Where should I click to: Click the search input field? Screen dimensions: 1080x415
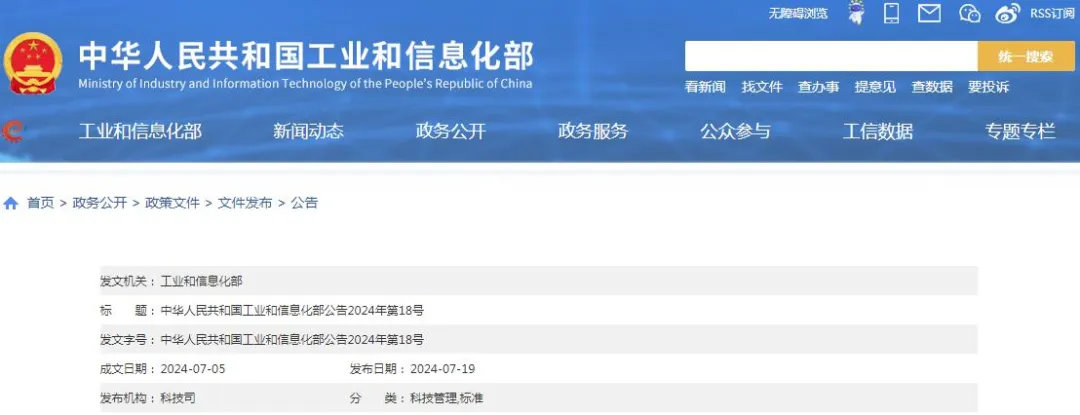pos(831,56)
